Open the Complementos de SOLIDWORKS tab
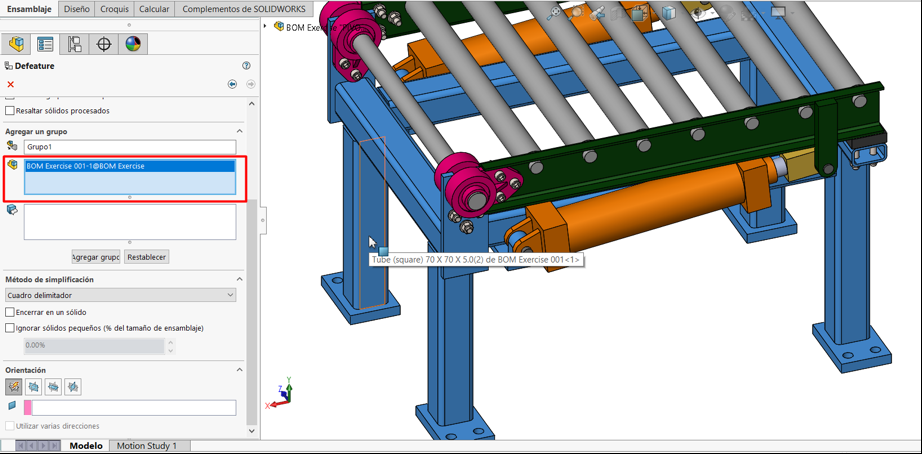The height and width of the screenshot is (454, 922). (x=244, y=9)
